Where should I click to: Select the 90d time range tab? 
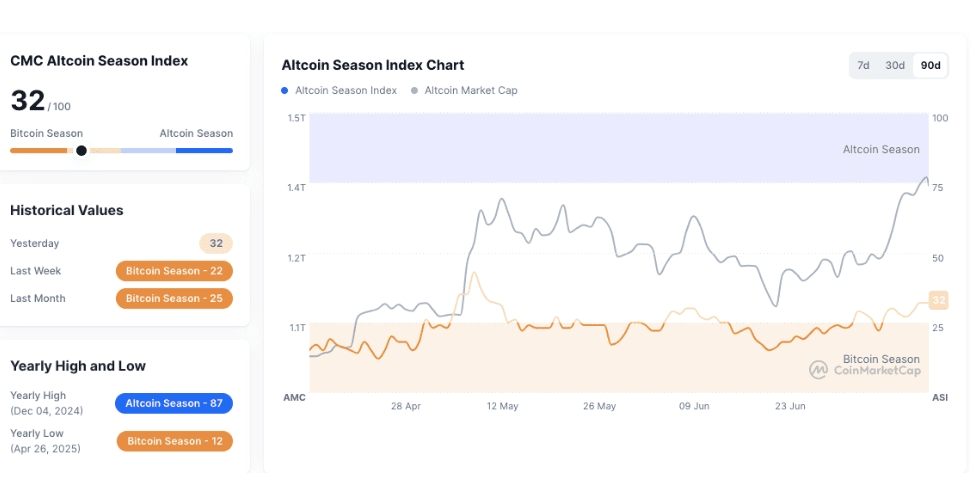930,65
